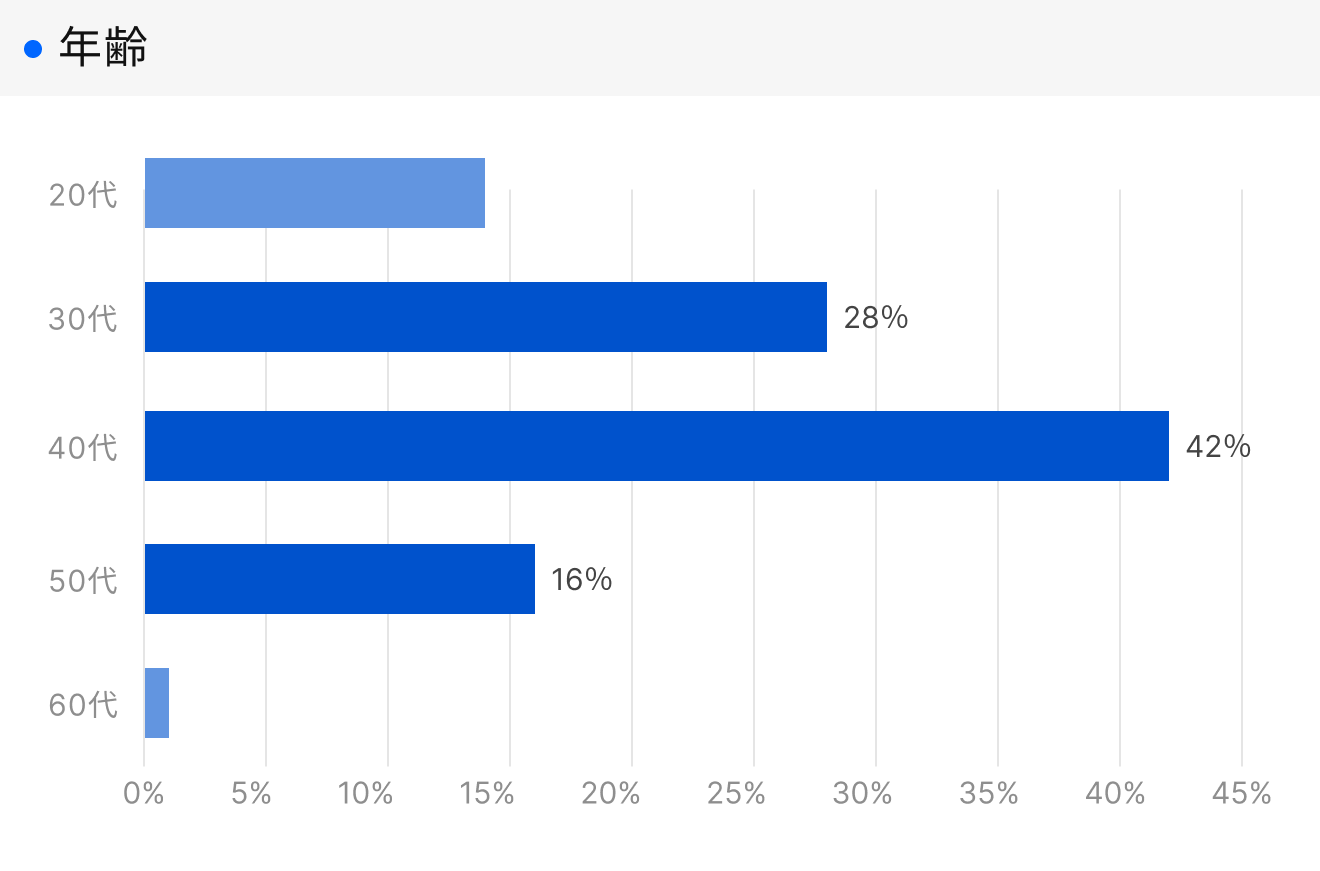Click the longest bar for 40代
Viewport: 1320px width, 871px height.
[656, 446]
